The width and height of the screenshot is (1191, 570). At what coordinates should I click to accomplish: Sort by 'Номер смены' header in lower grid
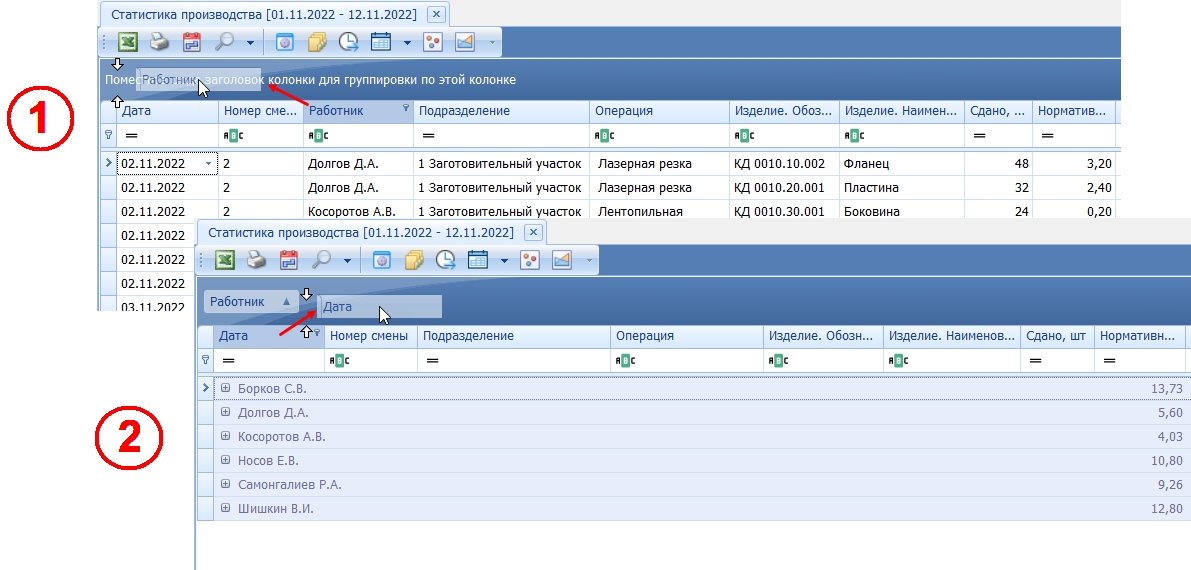coord(371,336)
